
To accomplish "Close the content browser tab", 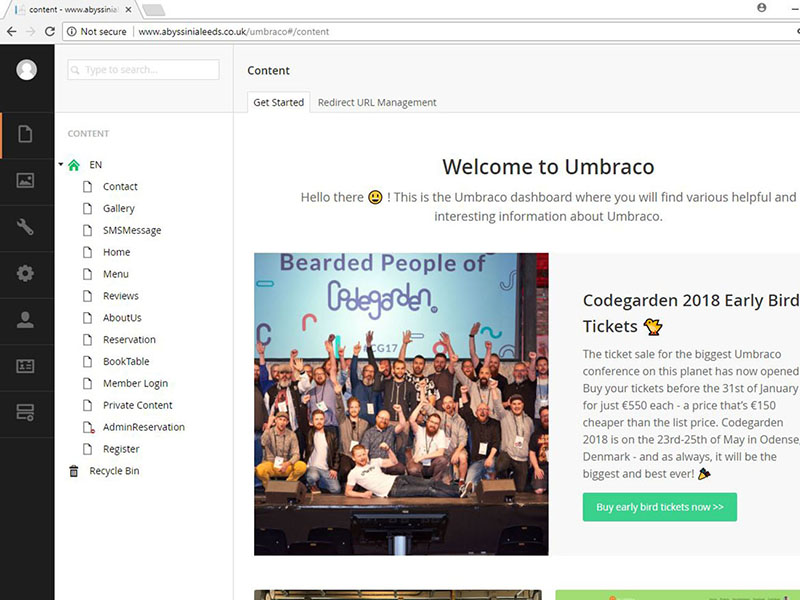I will [x=128, y=10].
